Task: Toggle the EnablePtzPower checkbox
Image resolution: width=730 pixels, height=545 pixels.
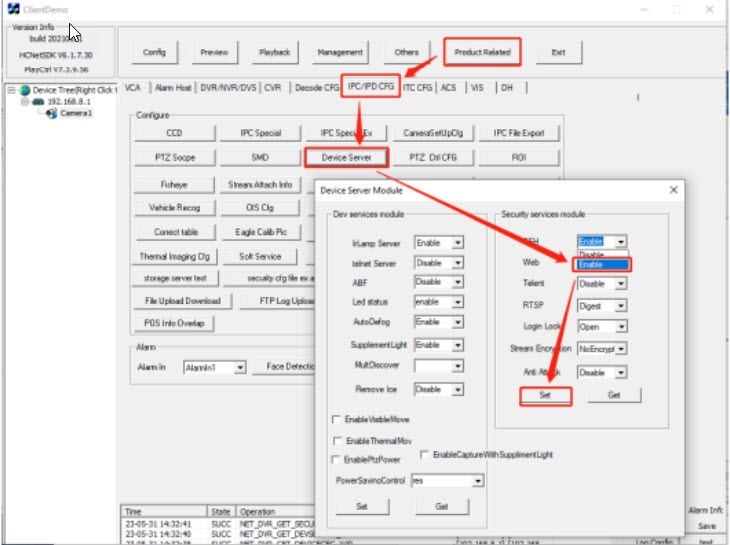Action: click(335, 459)
